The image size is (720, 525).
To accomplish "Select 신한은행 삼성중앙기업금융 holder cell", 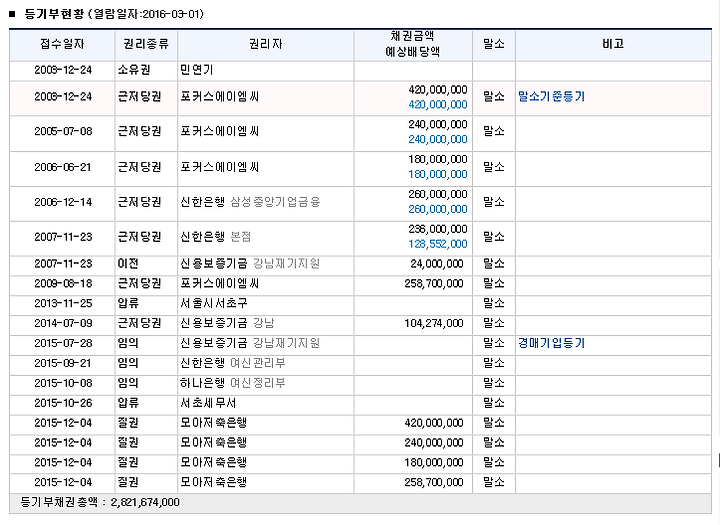I will point(250,202).
